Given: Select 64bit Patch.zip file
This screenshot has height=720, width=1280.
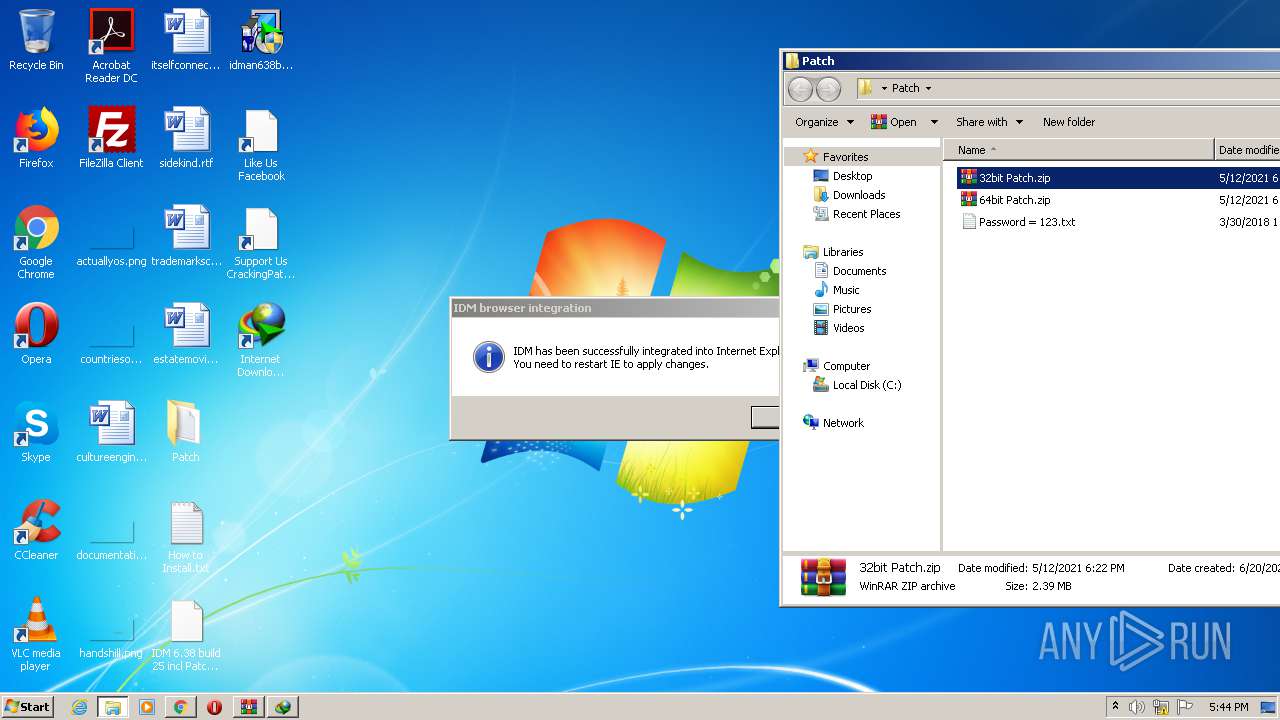Looking at the screenshot, I should [x=1005, y=200].
